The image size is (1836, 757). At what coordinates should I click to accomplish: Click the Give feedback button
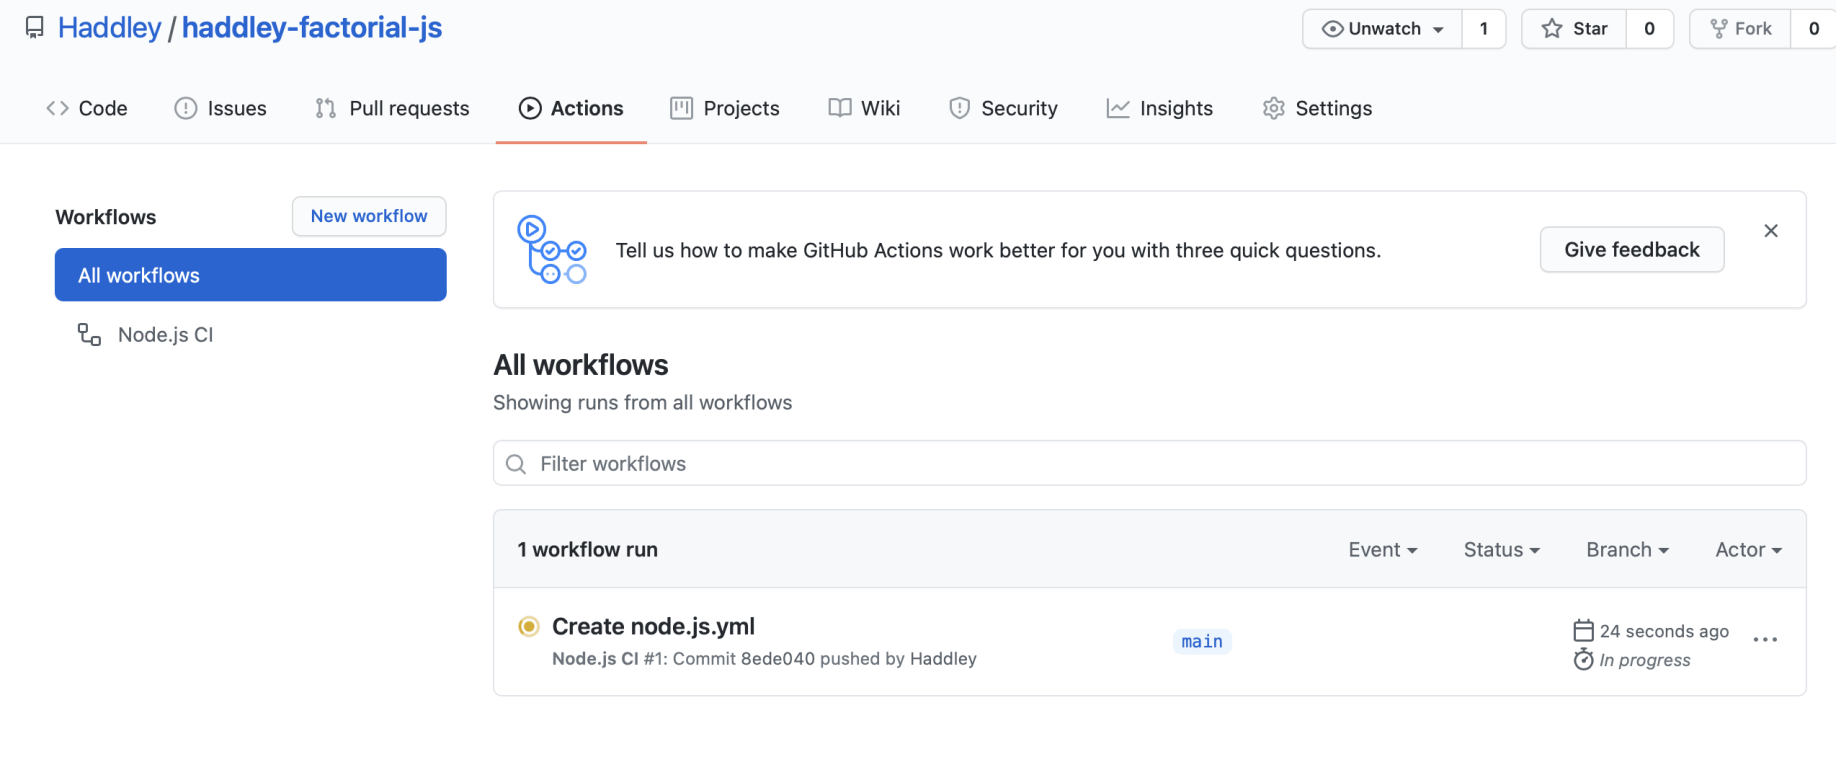[1631, 250]
